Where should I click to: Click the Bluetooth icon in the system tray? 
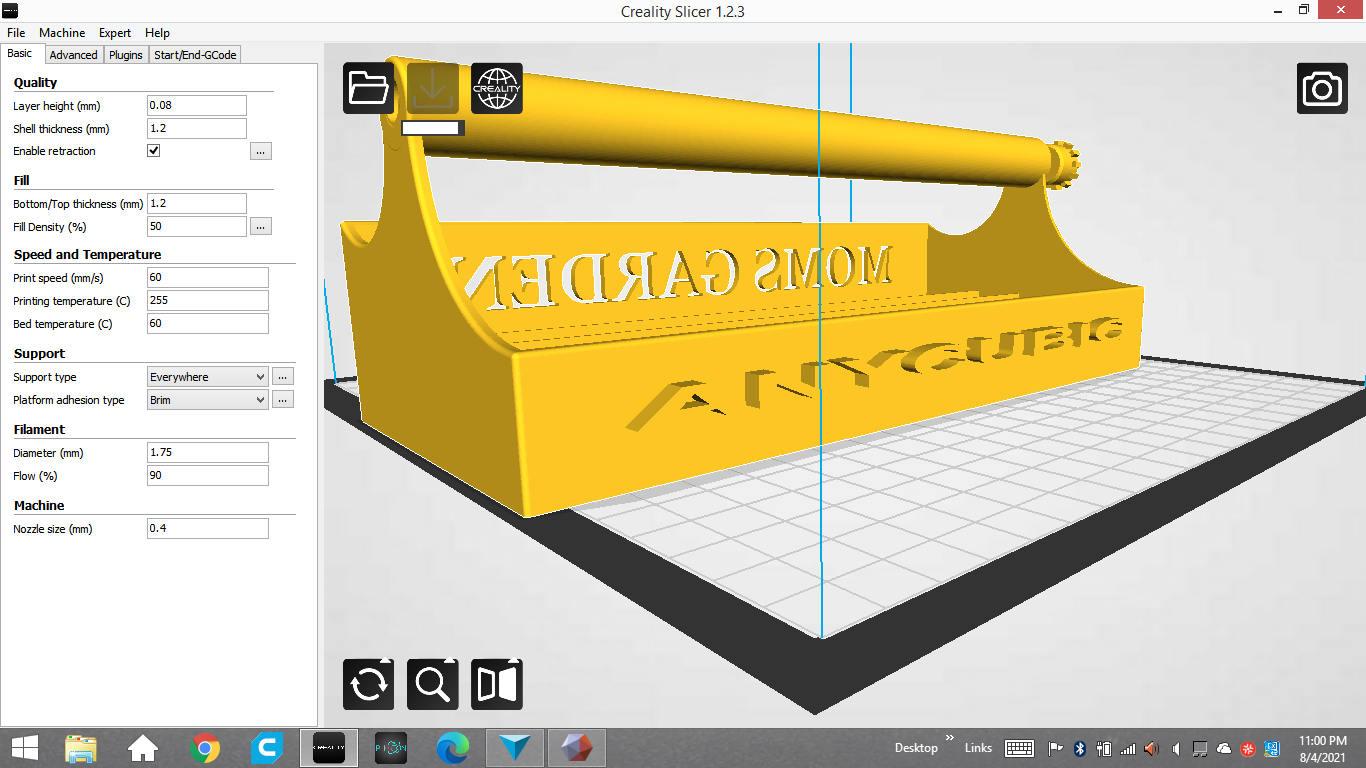tap(1080, 748)
